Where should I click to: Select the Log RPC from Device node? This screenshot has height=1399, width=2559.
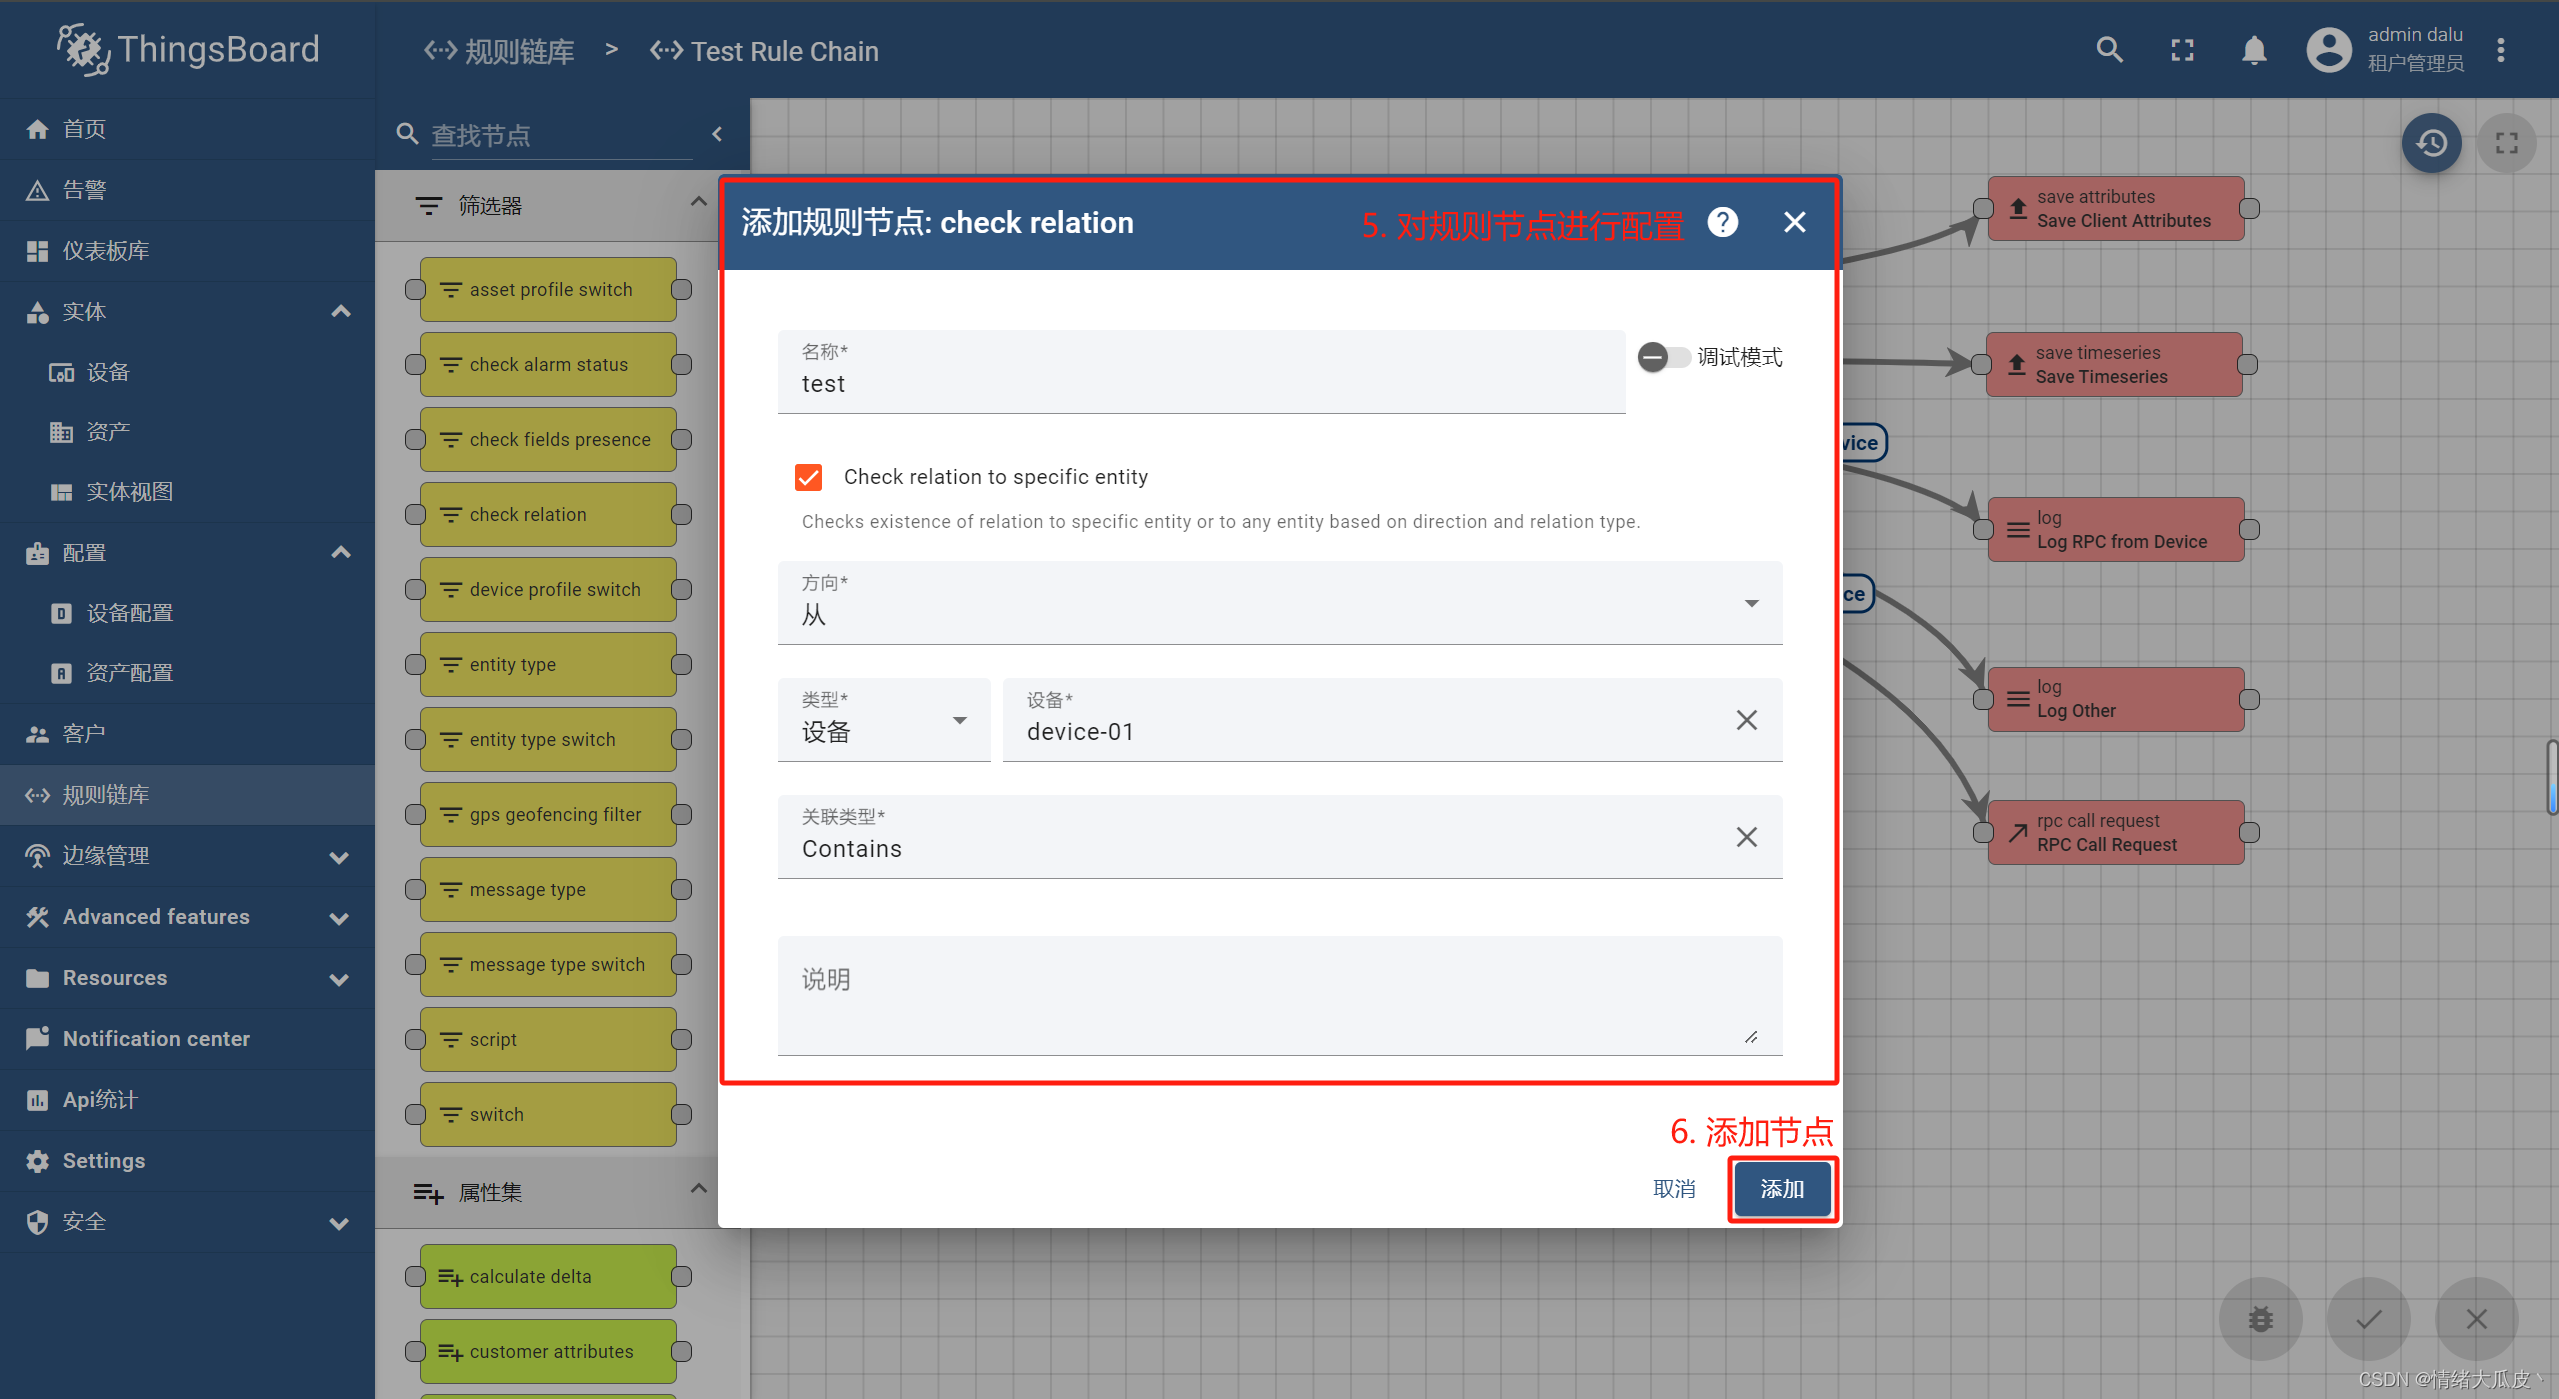[x=2116, y=530]
